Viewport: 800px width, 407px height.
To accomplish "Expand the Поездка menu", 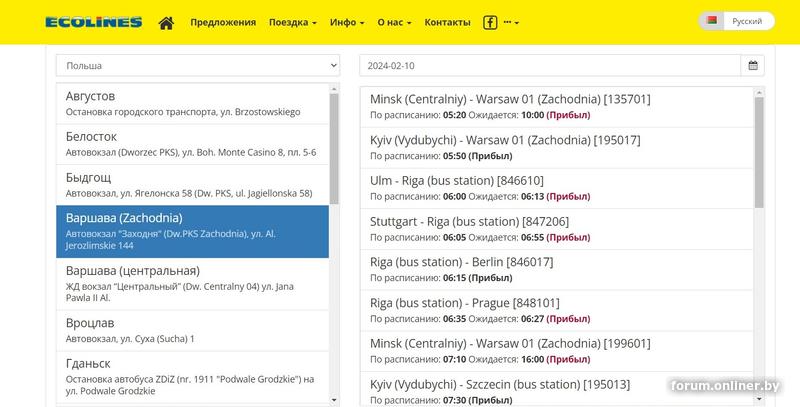I will (x=292, y=22).
